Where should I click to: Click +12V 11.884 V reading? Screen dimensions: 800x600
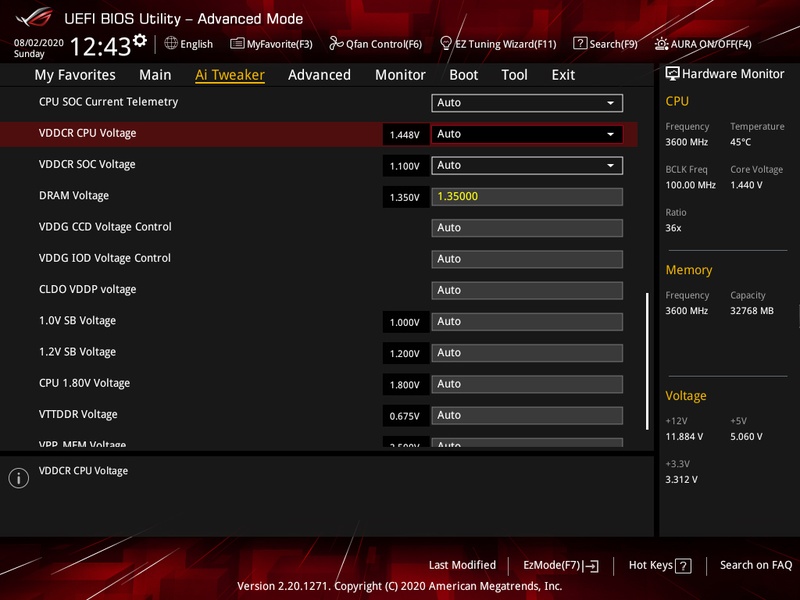[x=684, y=437]
